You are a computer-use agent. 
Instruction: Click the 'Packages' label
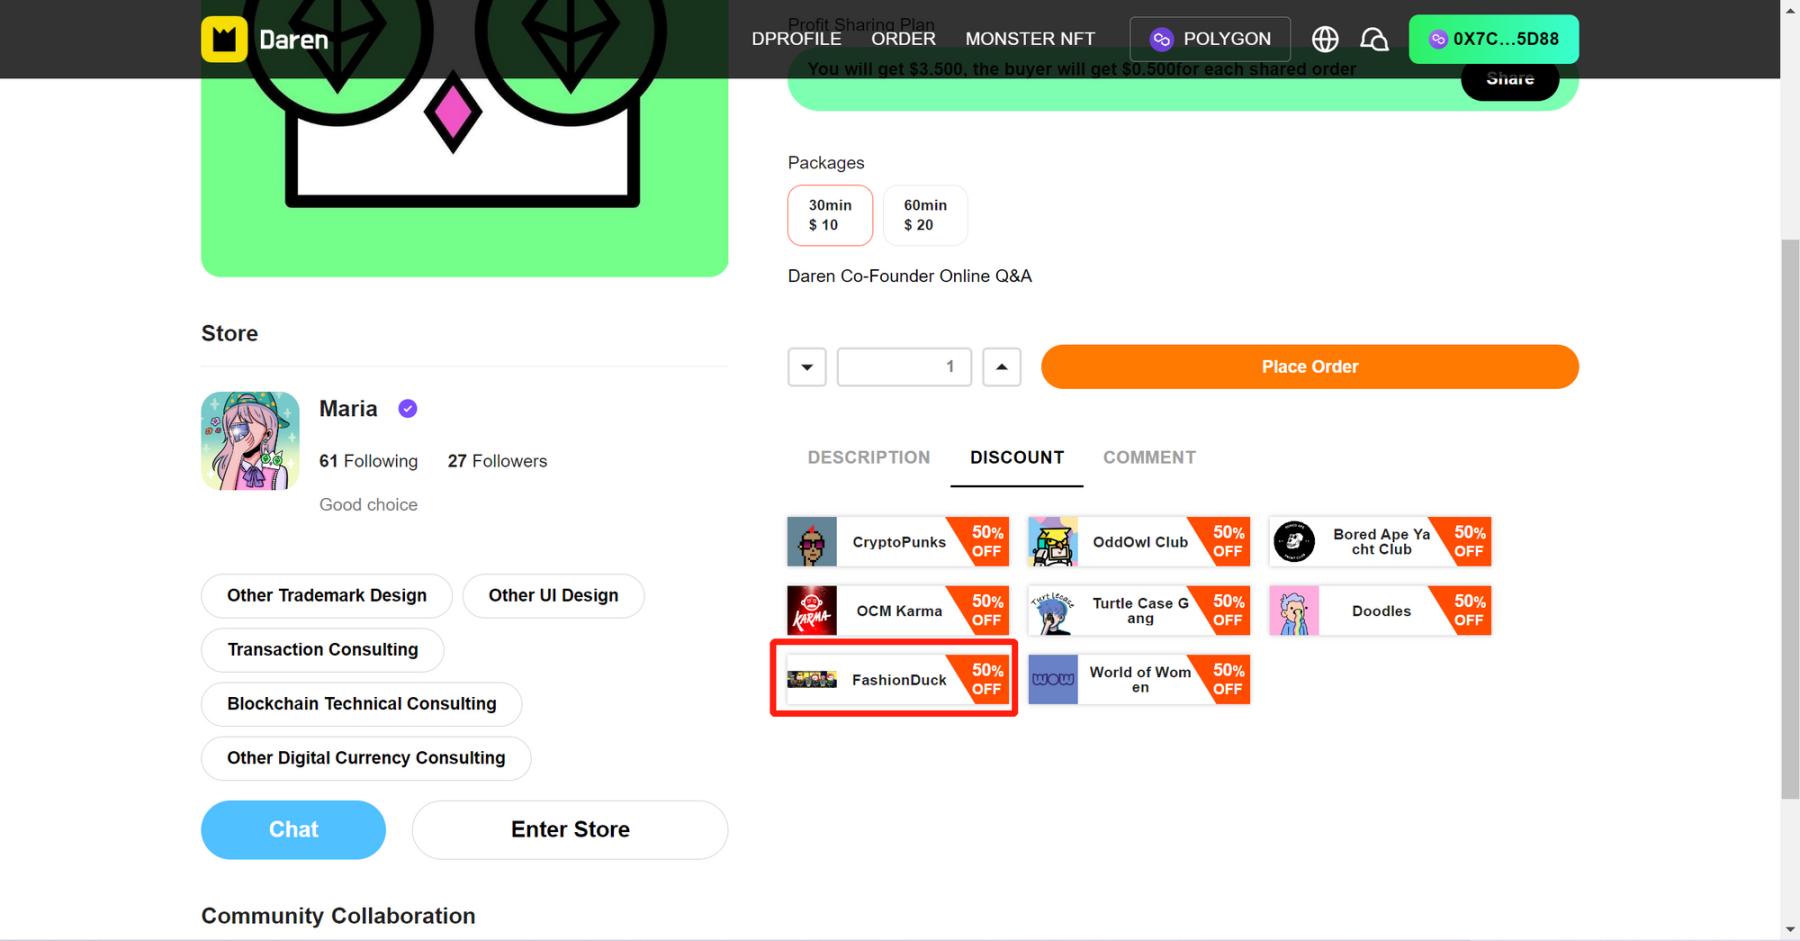point(826,163)
